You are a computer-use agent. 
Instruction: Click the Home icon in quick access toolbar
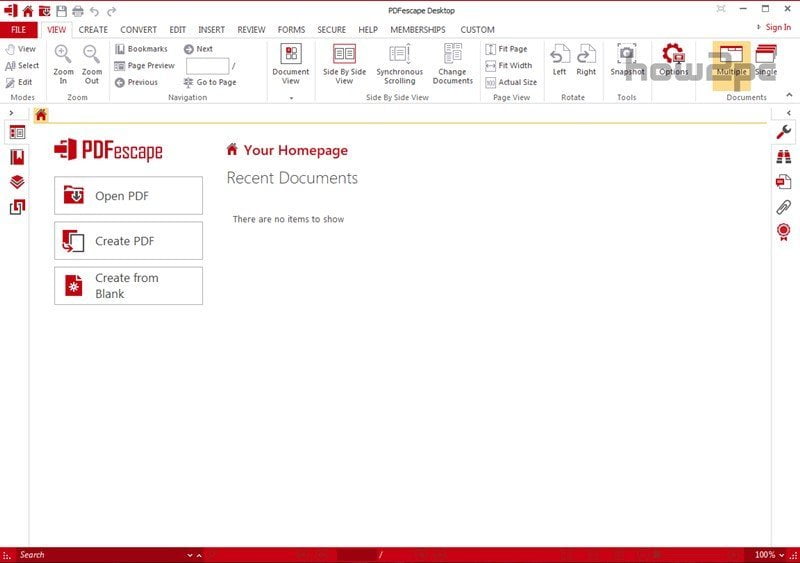28,11
